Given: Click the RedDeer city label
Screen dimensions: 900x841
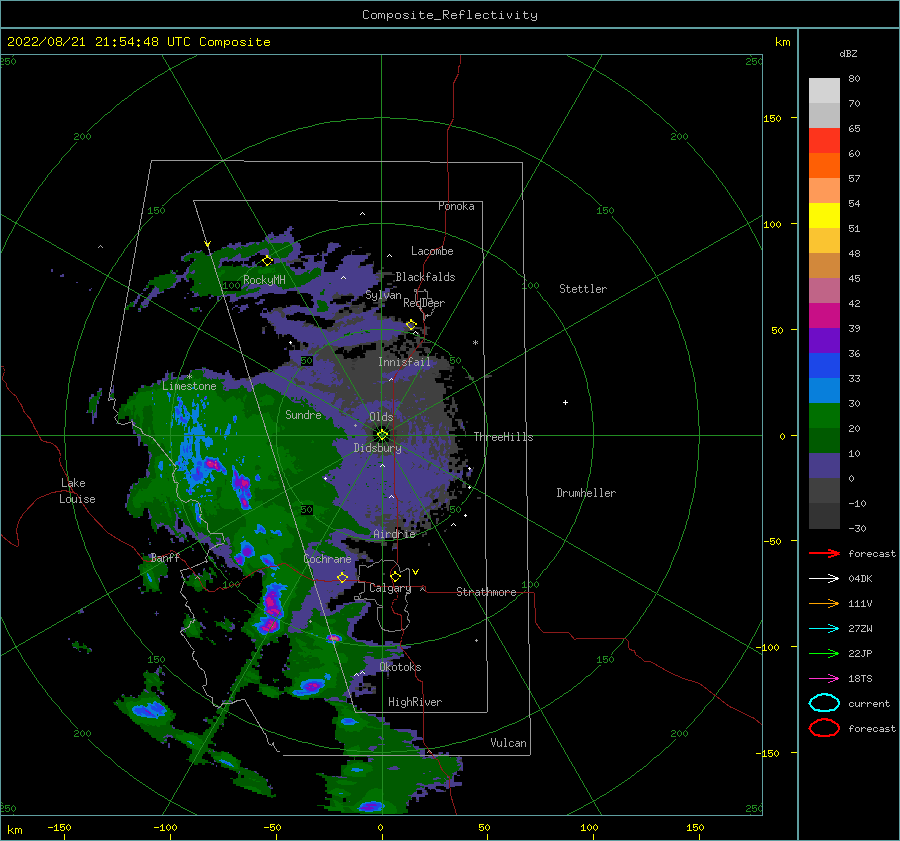Looking at the screenshot, I should (x=424, y=303).
